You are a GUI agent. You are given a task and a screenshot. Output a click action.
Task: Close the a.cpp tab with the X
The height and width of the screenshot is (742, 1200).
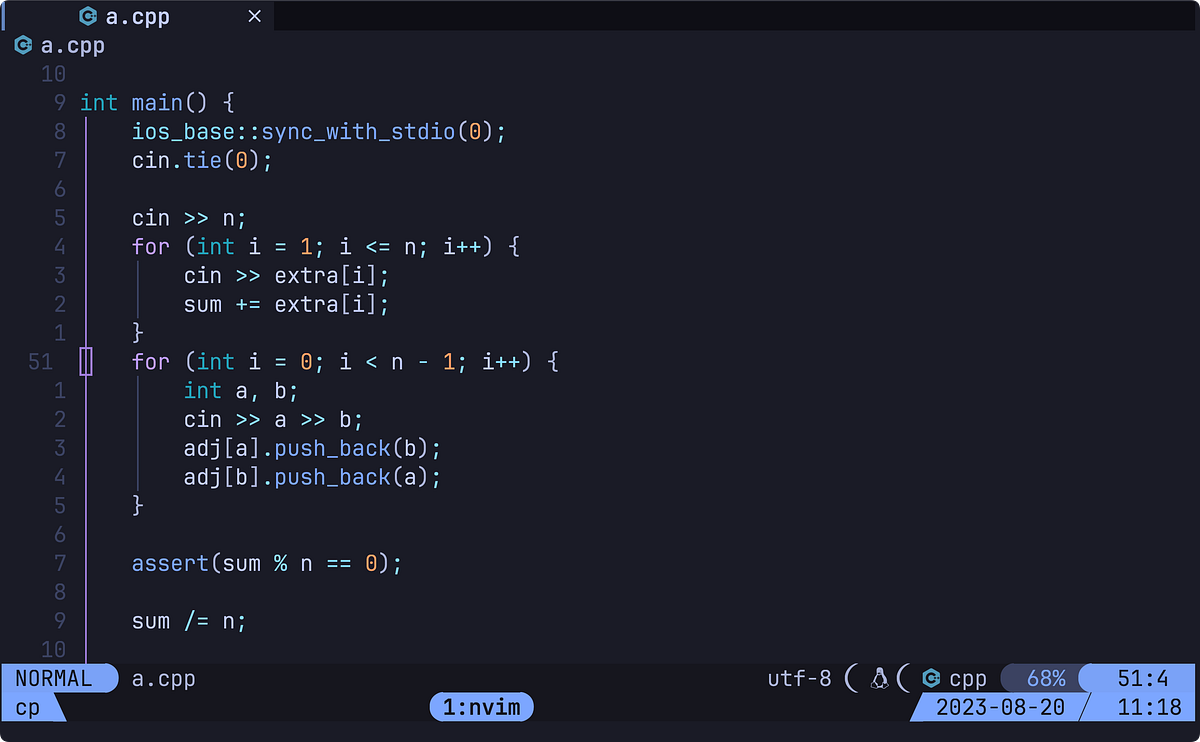point(253,16)
